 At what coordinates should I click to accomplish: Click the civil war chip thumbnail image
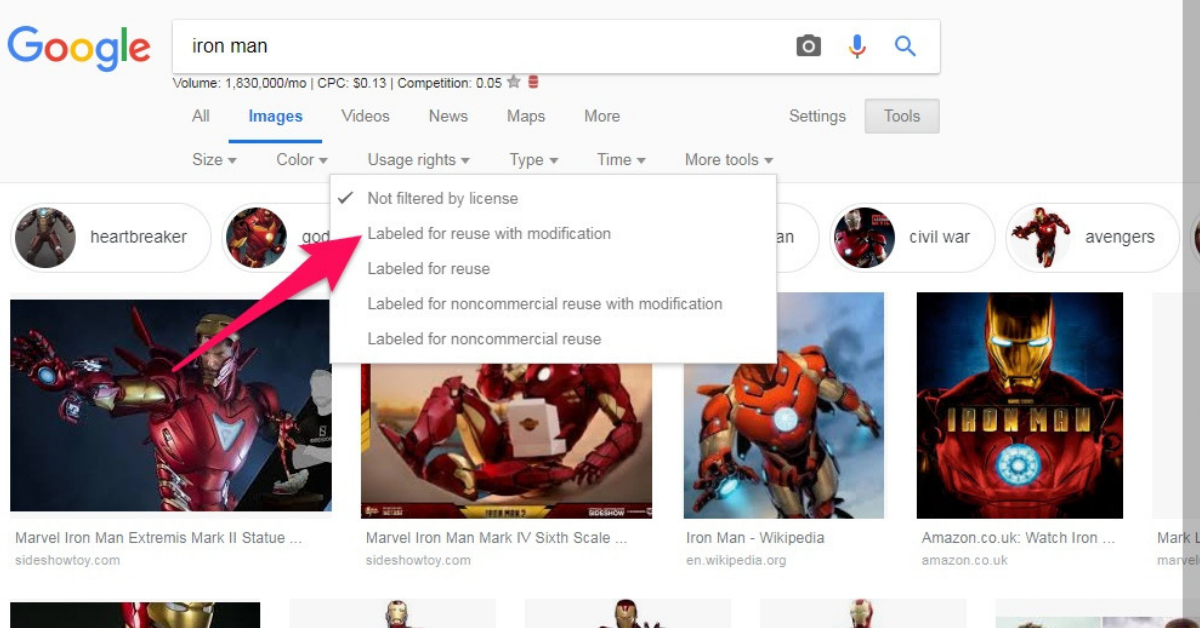pos(864,238)
